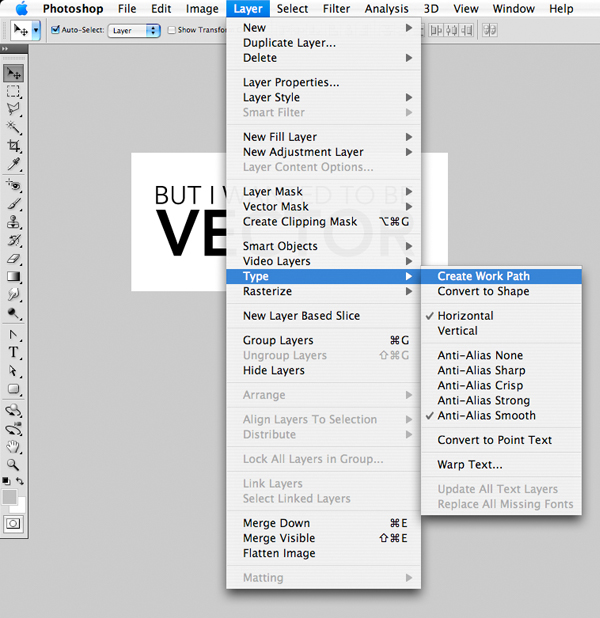
Task: Select the Rounded Rectangle shape tool
Action: click(13, 389)
